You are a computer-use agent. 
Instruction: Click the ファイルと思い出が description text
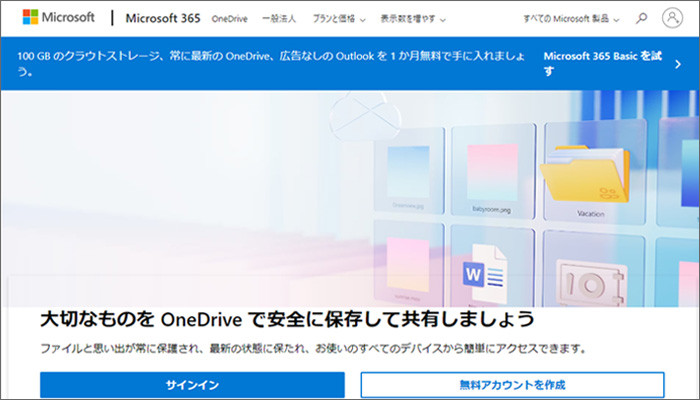pyautogui.click(x=313, y=348)
